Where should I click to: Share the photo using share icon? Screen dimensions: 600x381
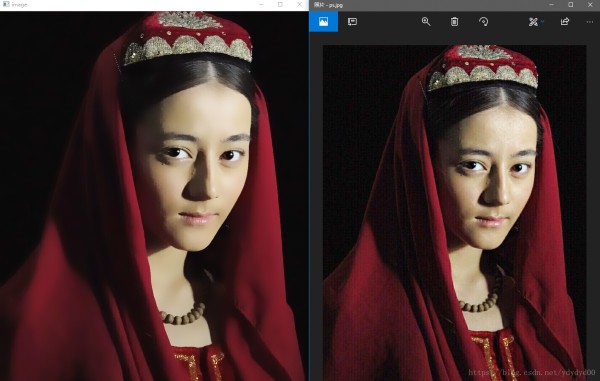click(x=565, y=22)
